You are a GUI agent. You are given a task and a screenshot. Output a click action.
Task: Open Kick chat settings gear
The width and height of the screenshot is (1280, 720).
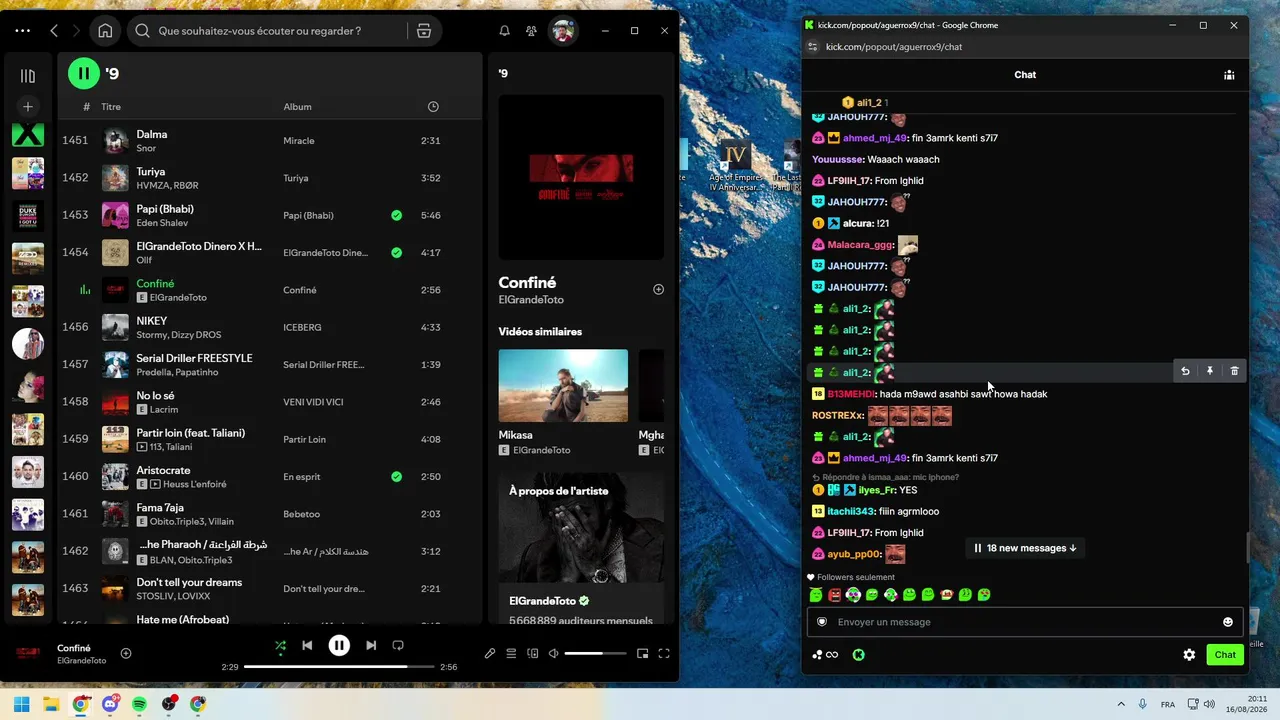pyautogui.click(x=1189, y=655)
